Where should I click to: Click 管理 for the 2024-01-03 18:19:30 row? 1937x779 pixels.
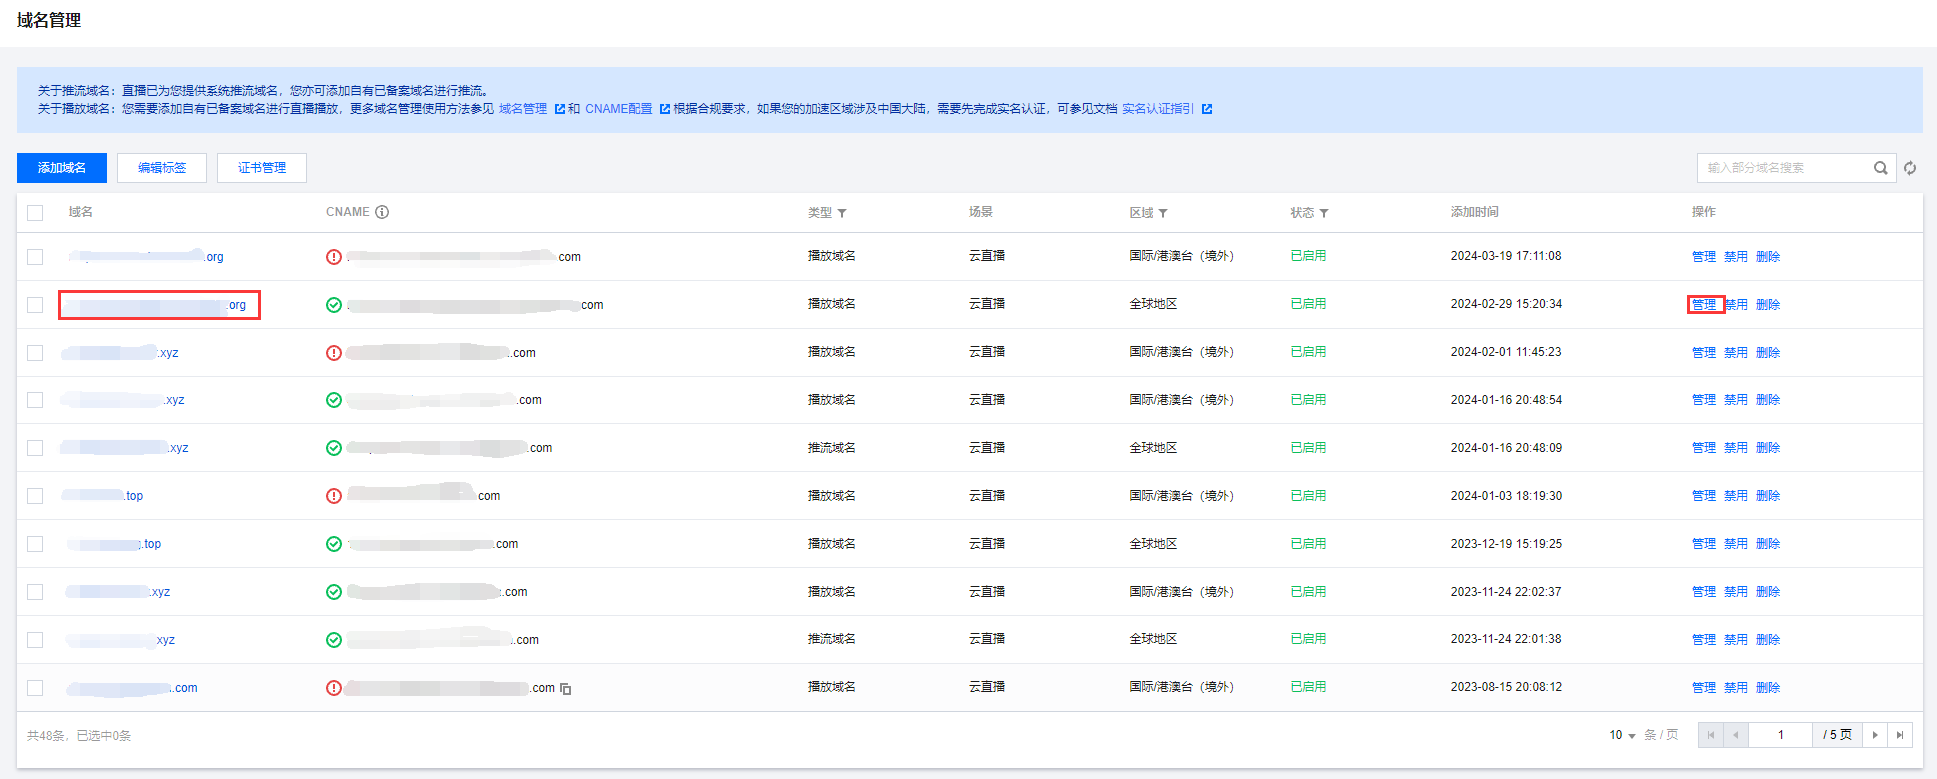click(x=1704, y=496)
